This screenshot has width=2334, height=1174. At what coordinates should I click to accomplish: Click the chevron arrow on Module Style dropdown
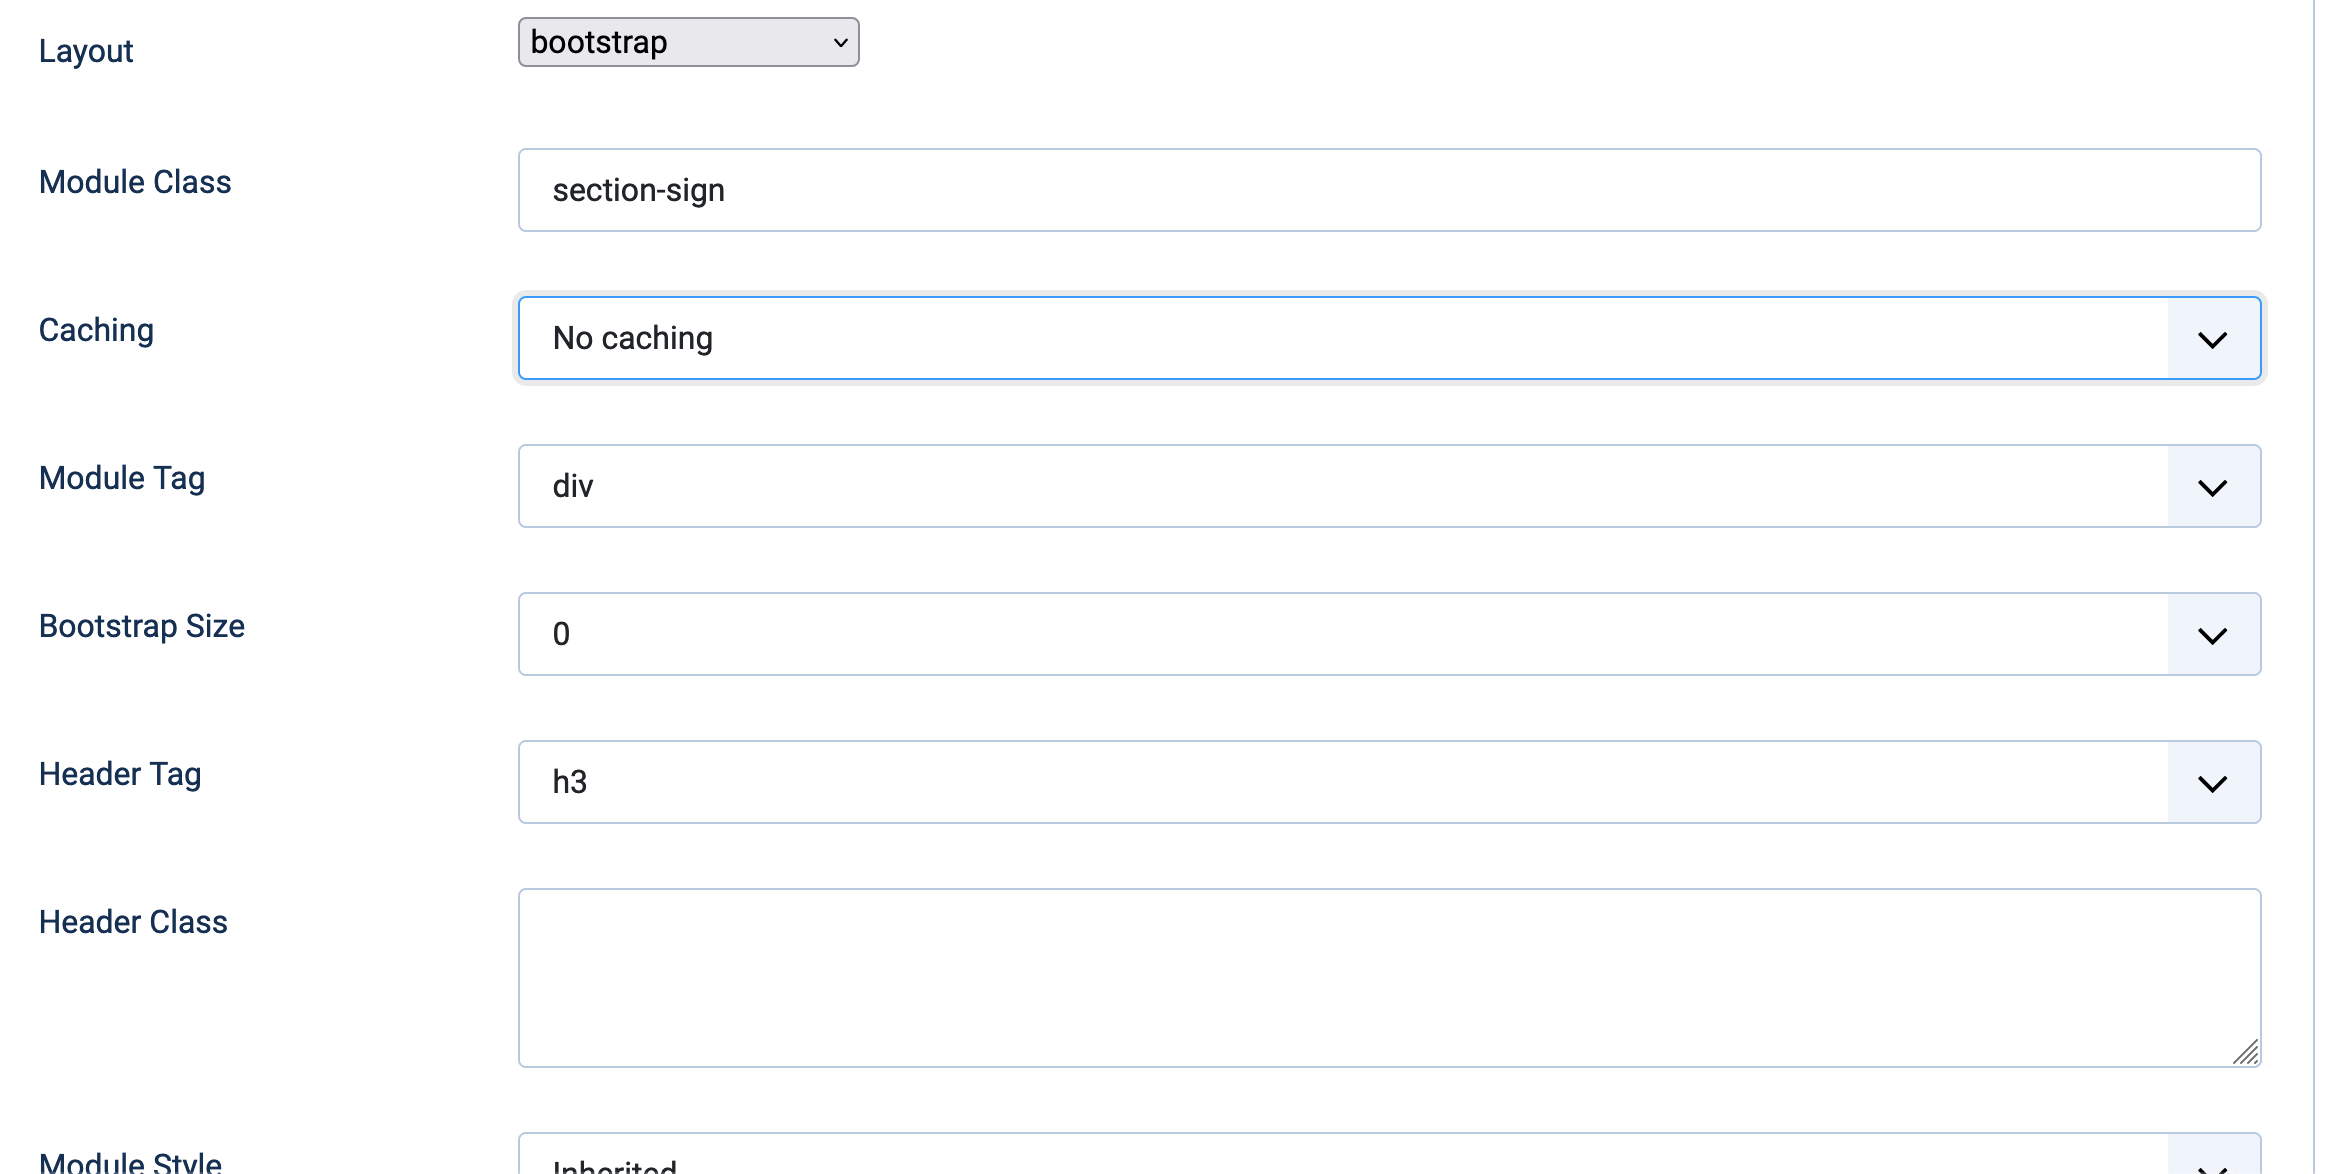click(x=2212, y=1166)
